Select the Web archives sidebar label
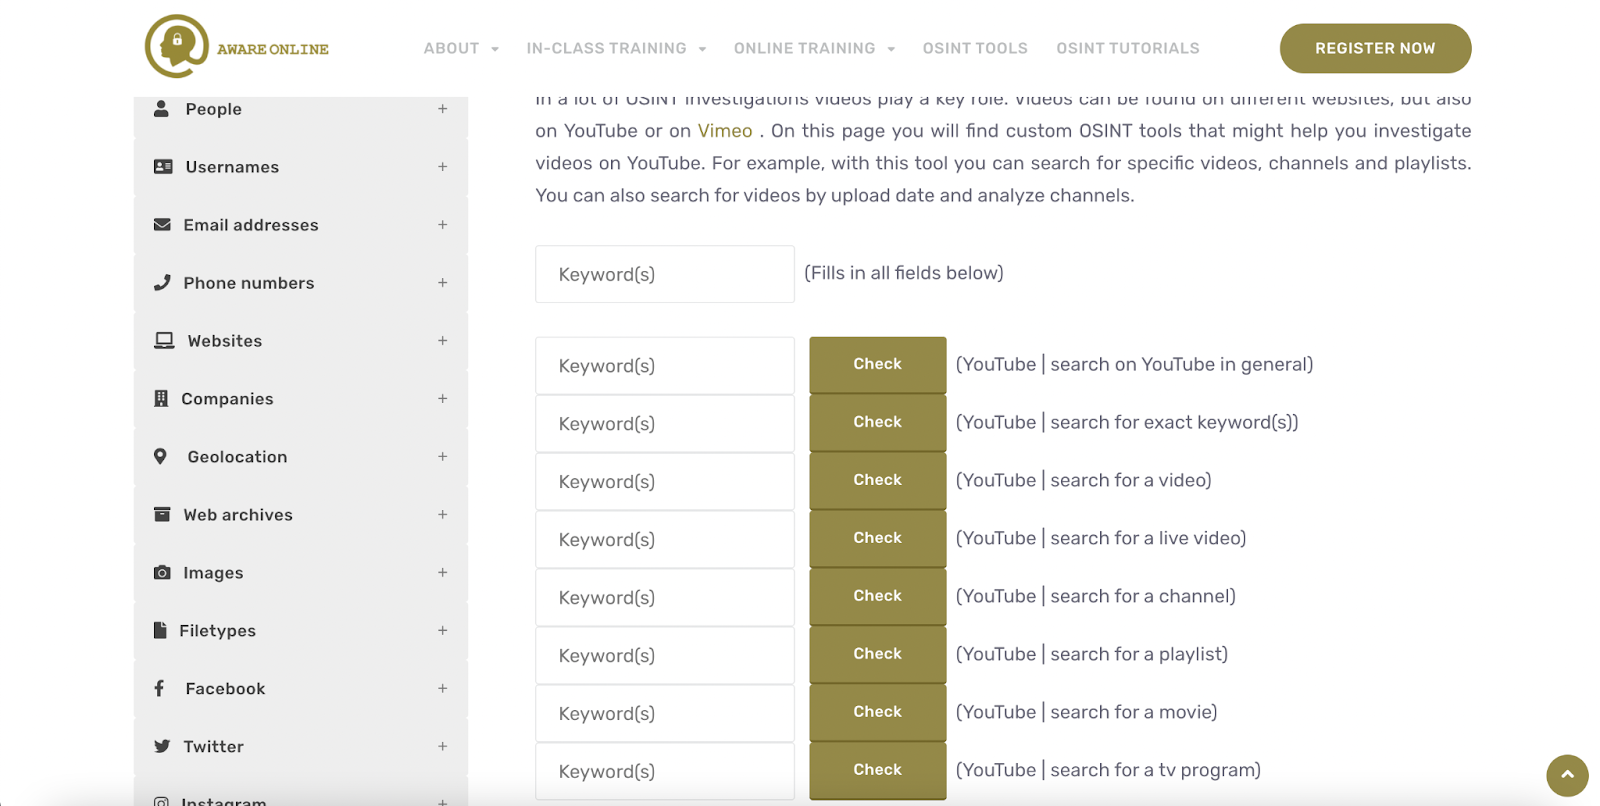The image size is (1600, 806). [238, 515]
